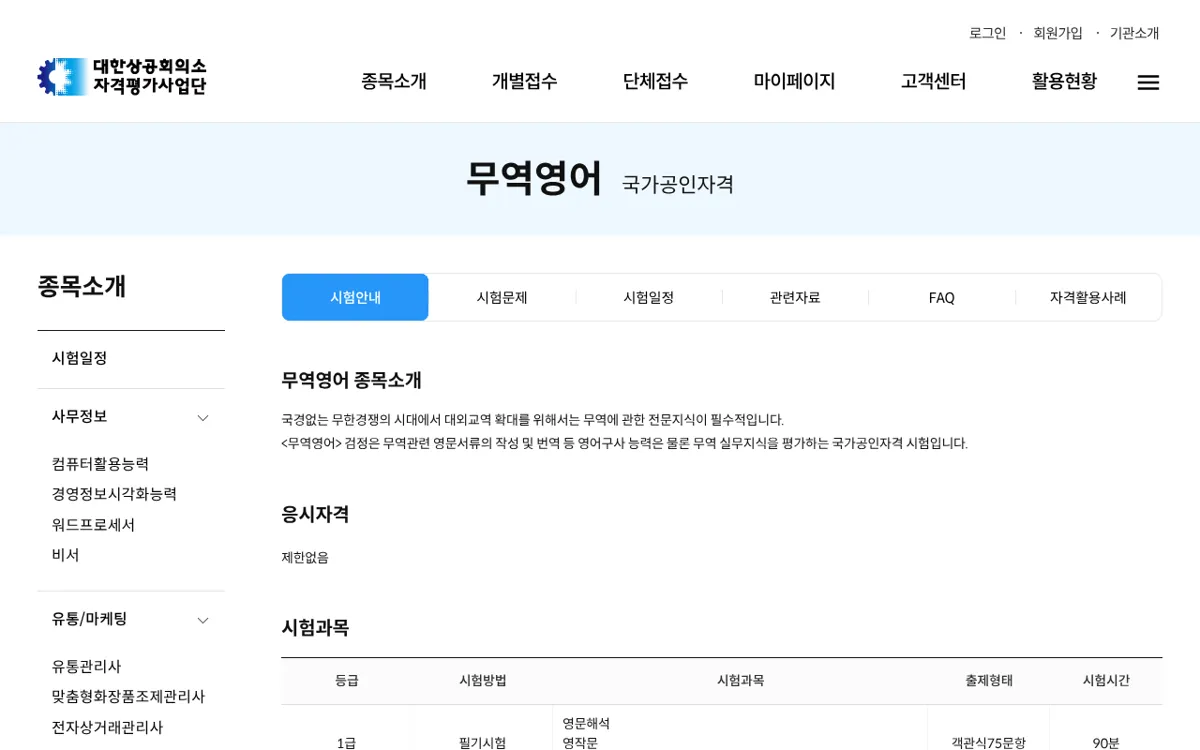Open 시험일정 in the sidebar
Screen dimensions: 1200x750
(x=80, y=358)
